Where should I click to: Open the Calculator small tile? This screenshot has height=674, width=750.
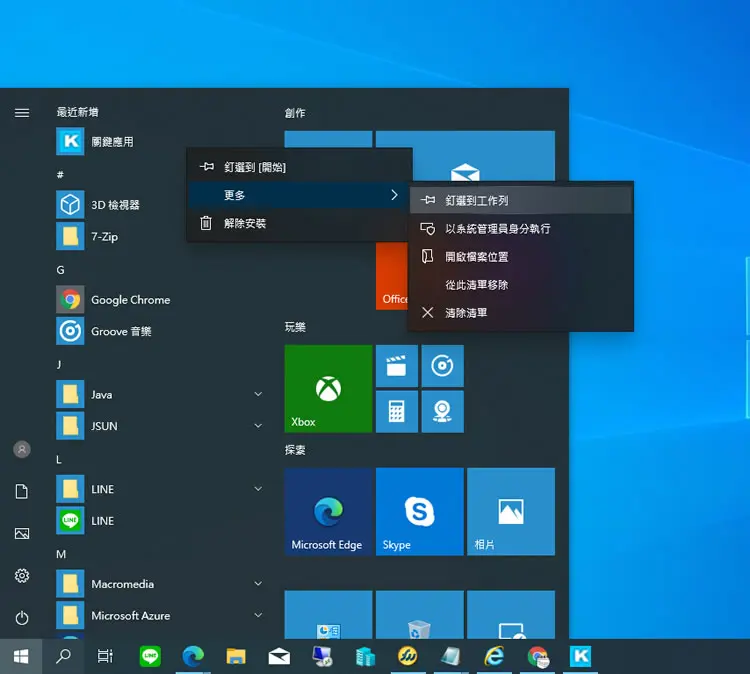pyautogui.click(x=397, y=411)
